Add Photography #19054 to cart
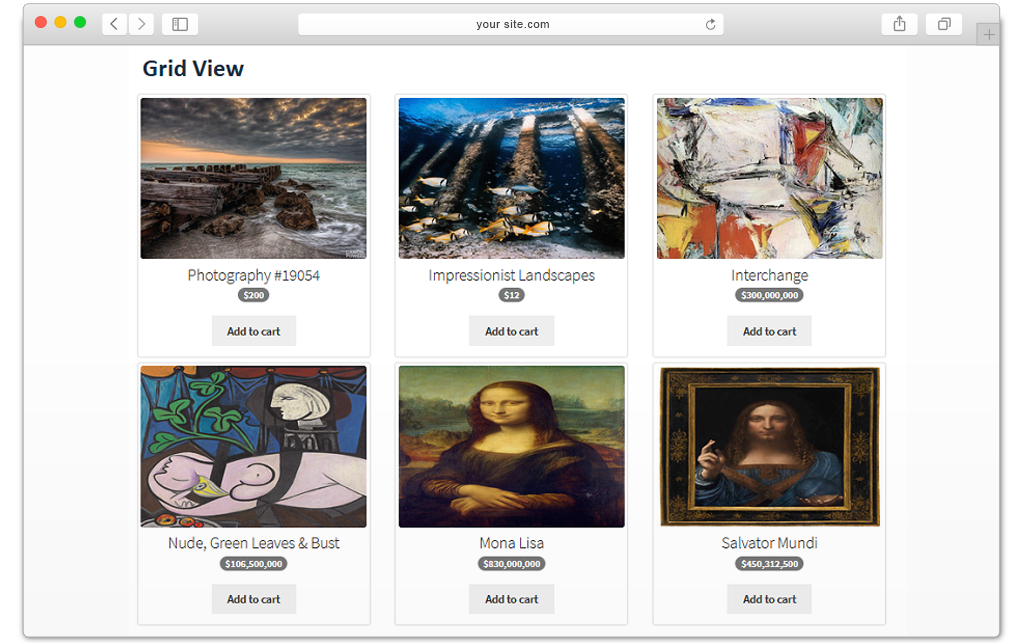Screen dimensions: 1024x643 coord(253,331)
